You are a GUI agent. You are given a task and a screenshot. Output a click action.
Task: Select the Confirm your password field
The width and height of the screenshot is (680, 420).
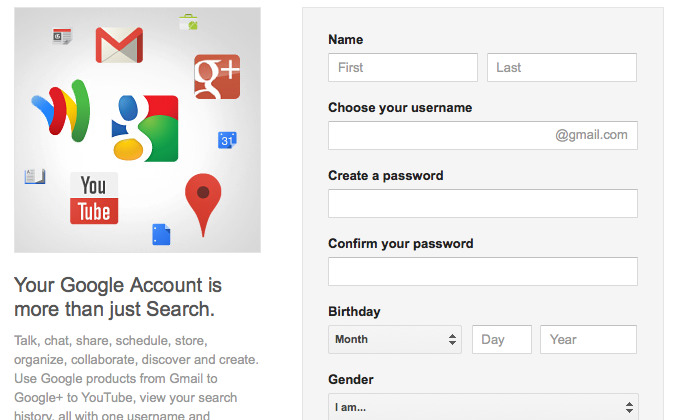(483, 272)
